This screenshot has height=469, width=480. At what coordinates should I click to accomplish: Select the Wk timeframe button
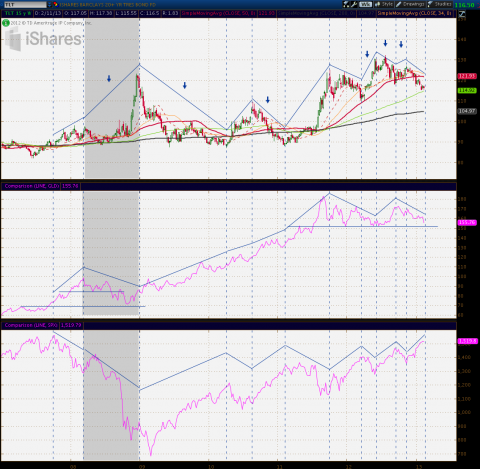(365, 4)
